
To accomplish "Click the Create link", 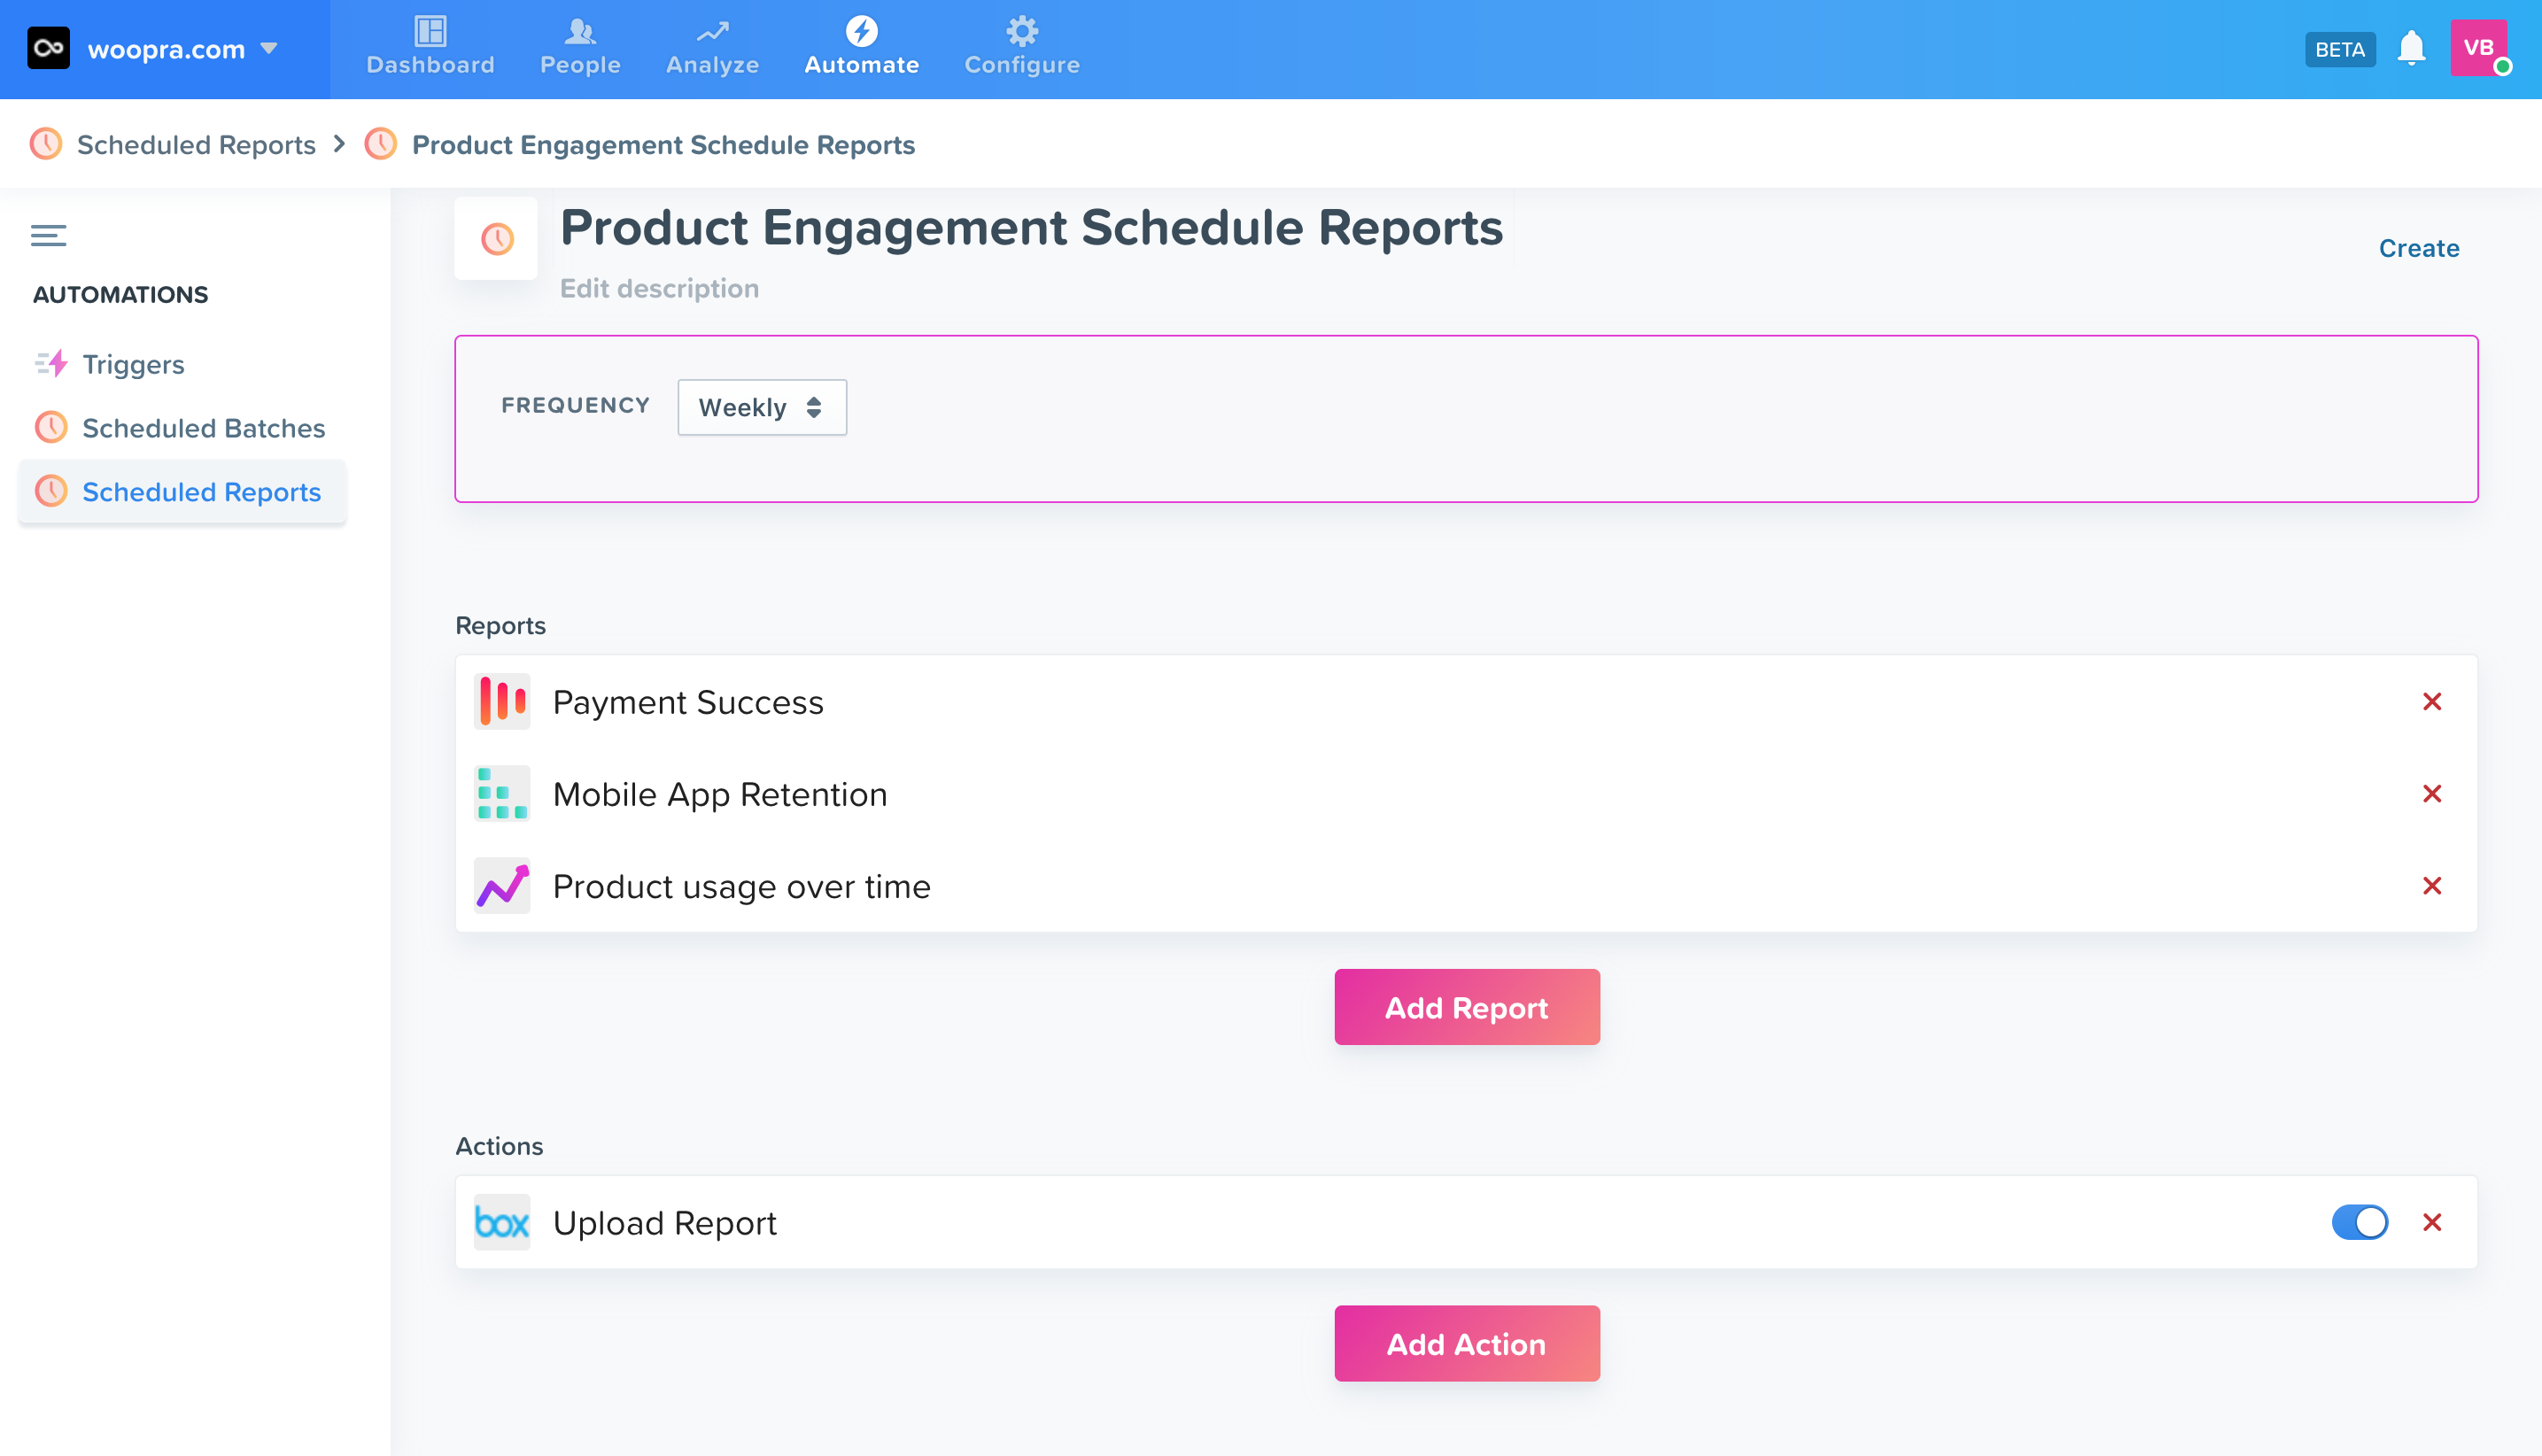I will pyautogui.click(x=2418, y=248).
